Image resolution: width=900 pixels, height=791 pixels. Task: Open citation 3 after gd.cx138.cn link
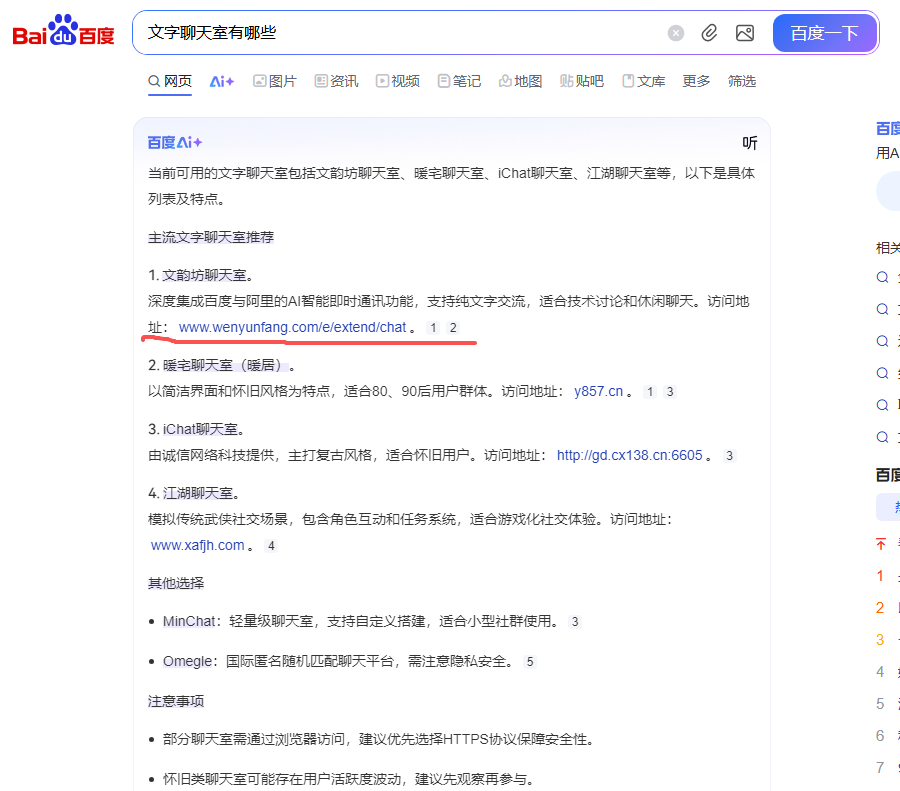point(730,456)
